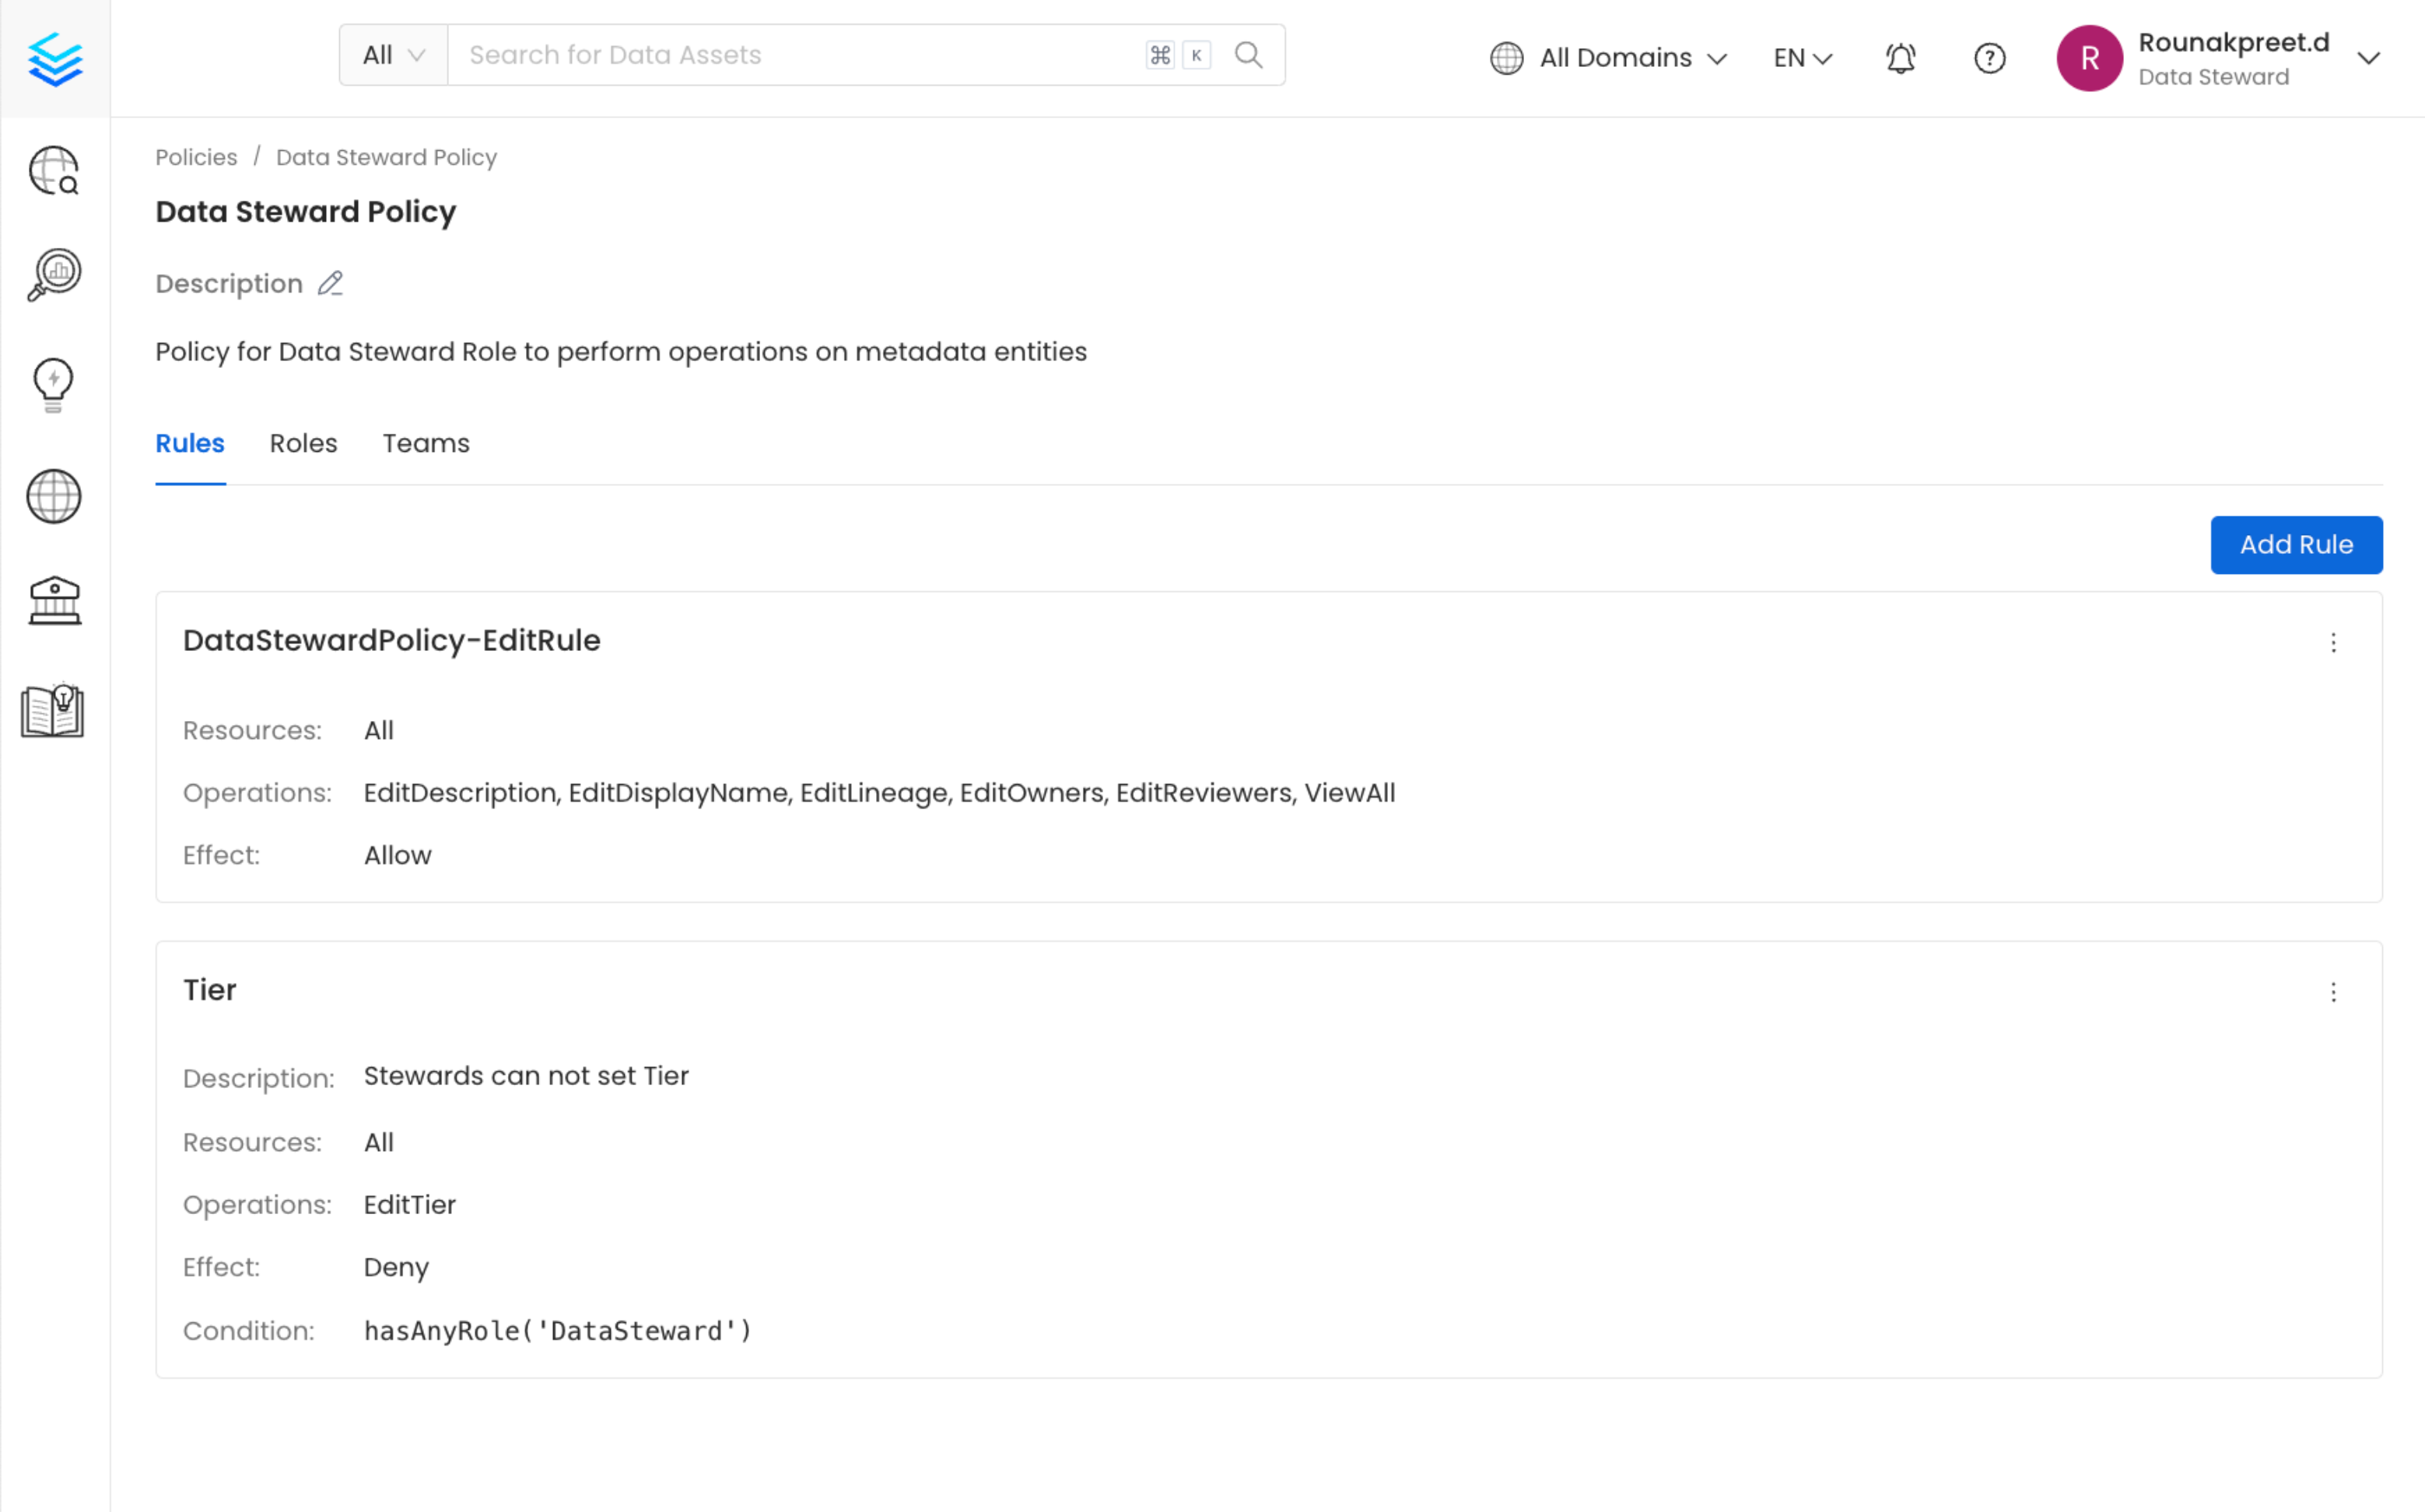Open the Insights lightbulb sidebar icon
This screenshot has width=2425, height=1512.
tap(54, 384)
